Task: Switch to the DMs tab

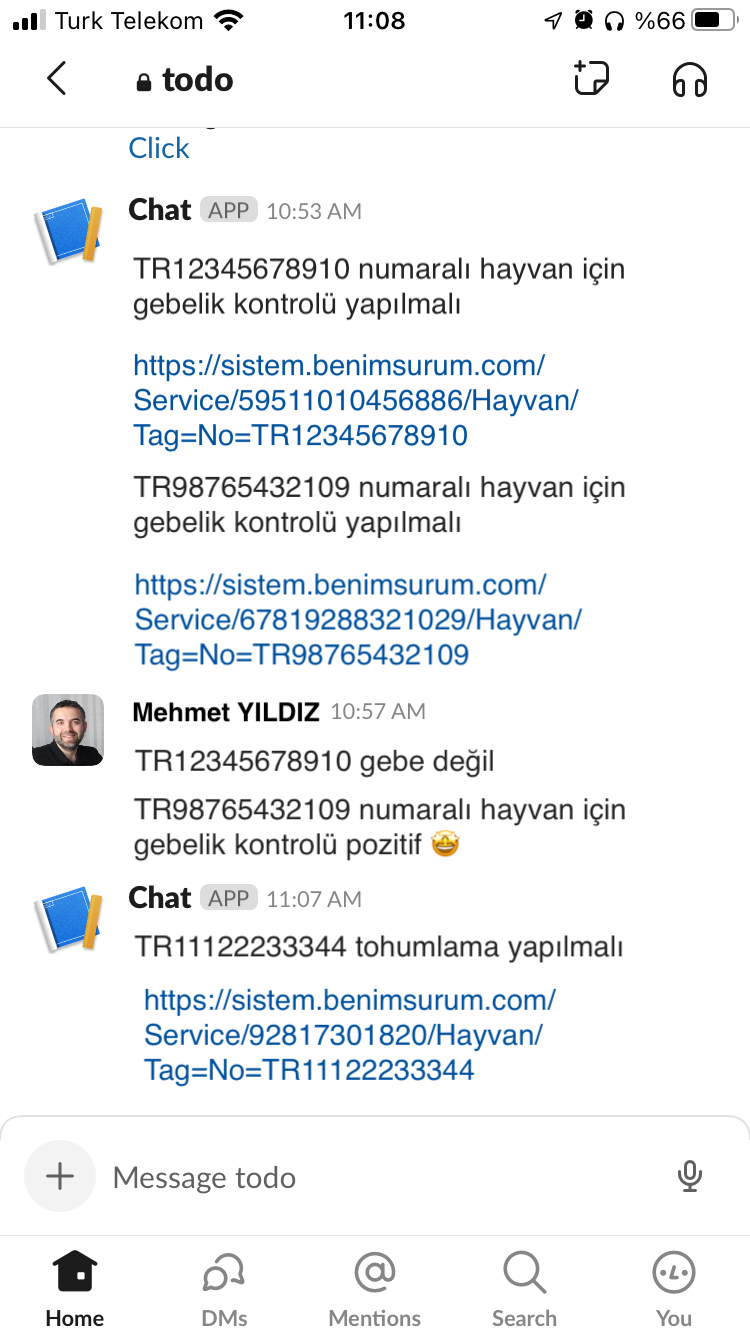Action: pos(224,1288)
